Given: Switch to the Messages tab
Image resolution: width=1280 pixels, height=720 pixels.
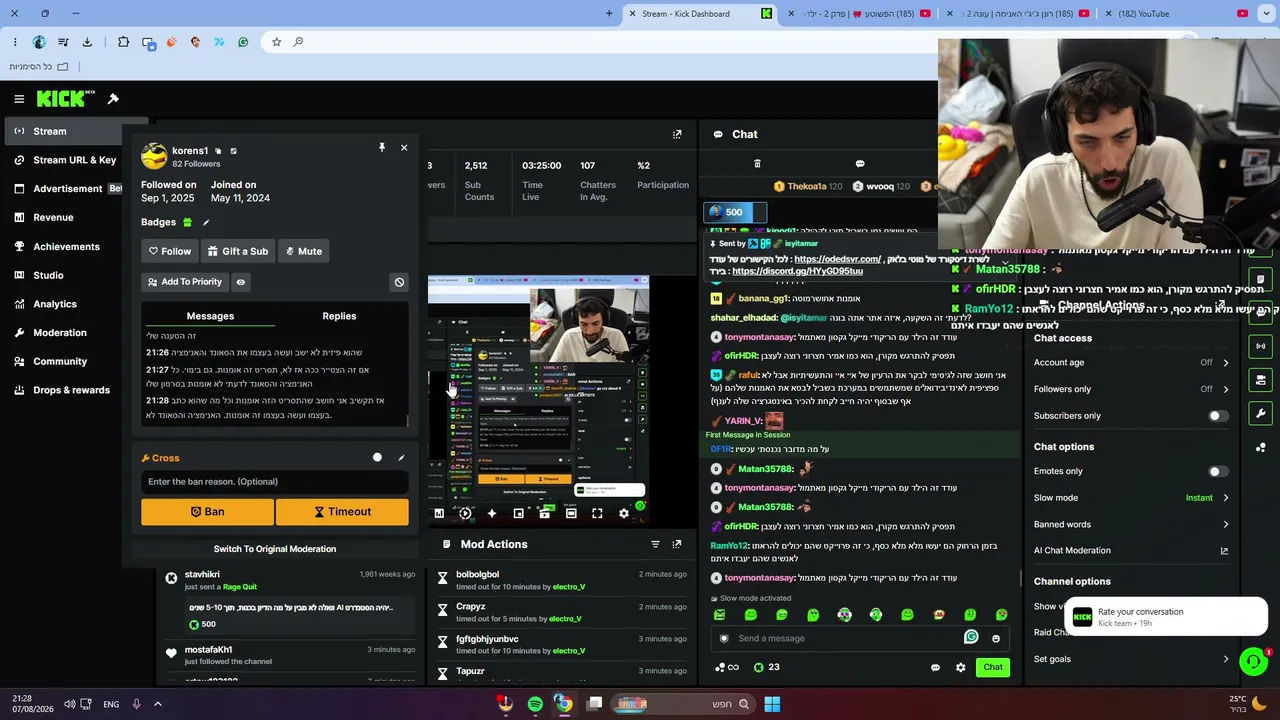Looking at the screenshot, I should (x=210, y=316).
